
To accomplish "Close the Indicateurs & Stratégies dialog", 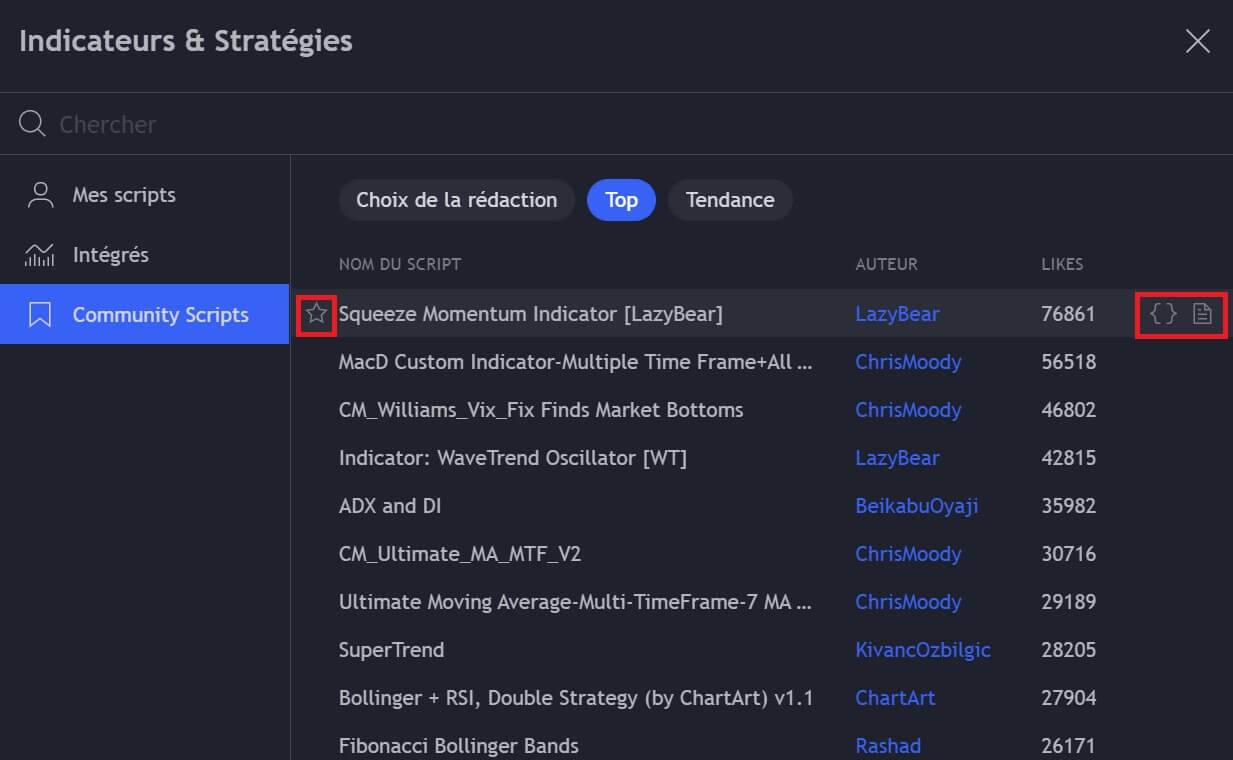I will coord(1197,41).
